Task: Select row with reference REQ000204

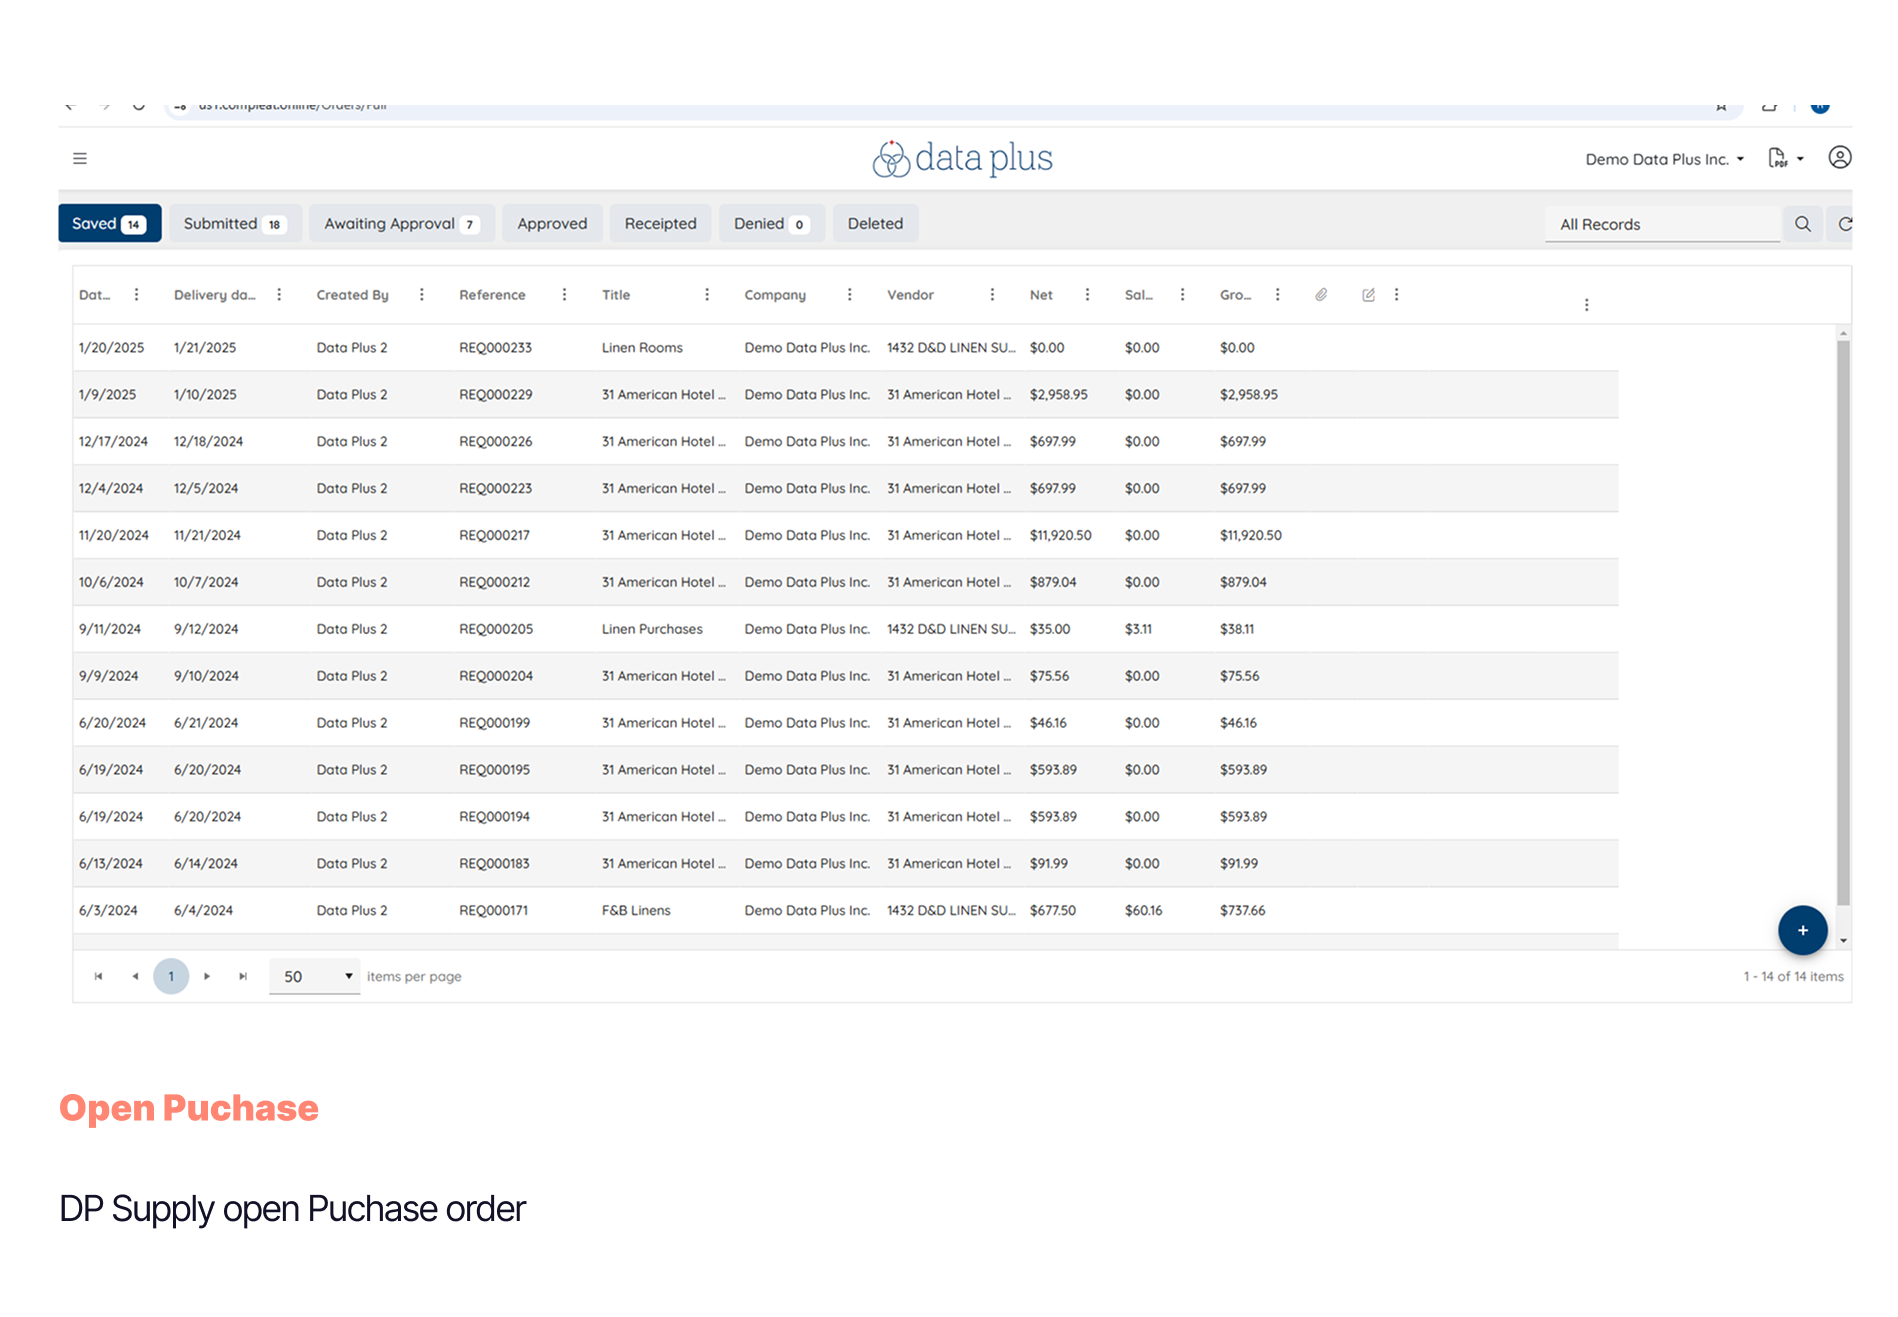Action: (845, 676)
